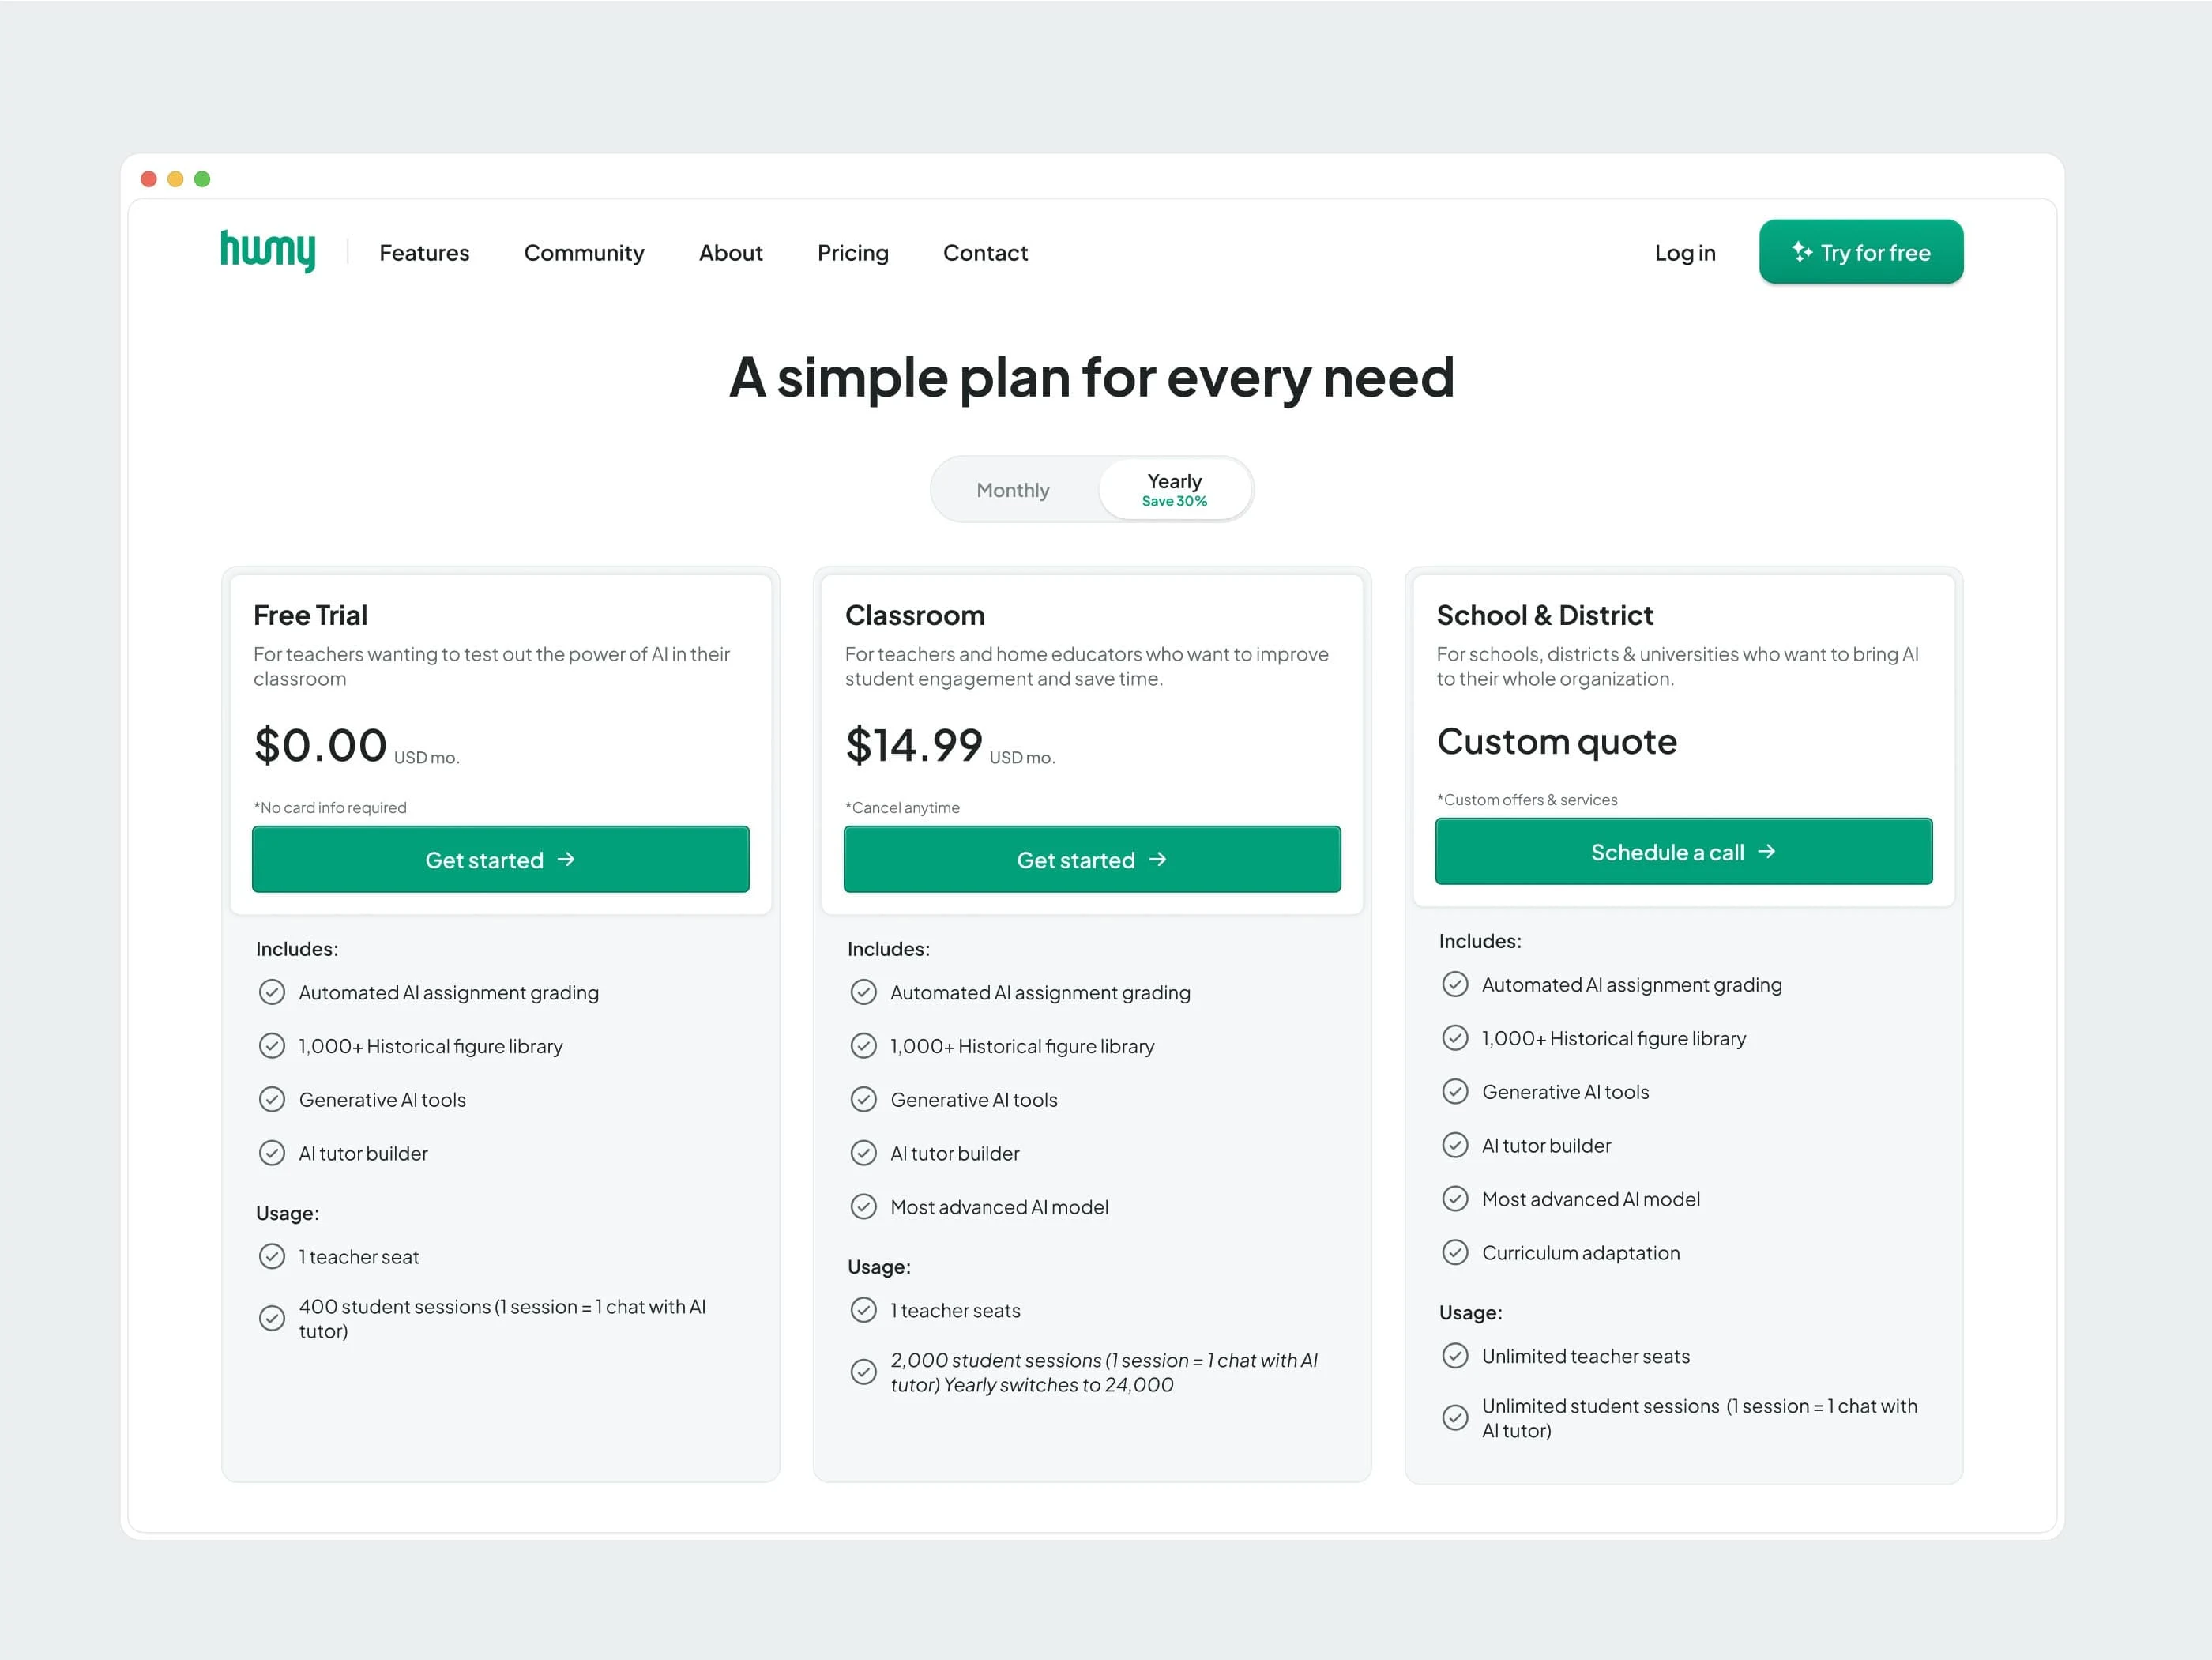Image resolution: width=2212 pixels, height=1660 pixels.
Task: Click check icon beside Curriculum adaptation
Action: click(x=1455, y=1252)
